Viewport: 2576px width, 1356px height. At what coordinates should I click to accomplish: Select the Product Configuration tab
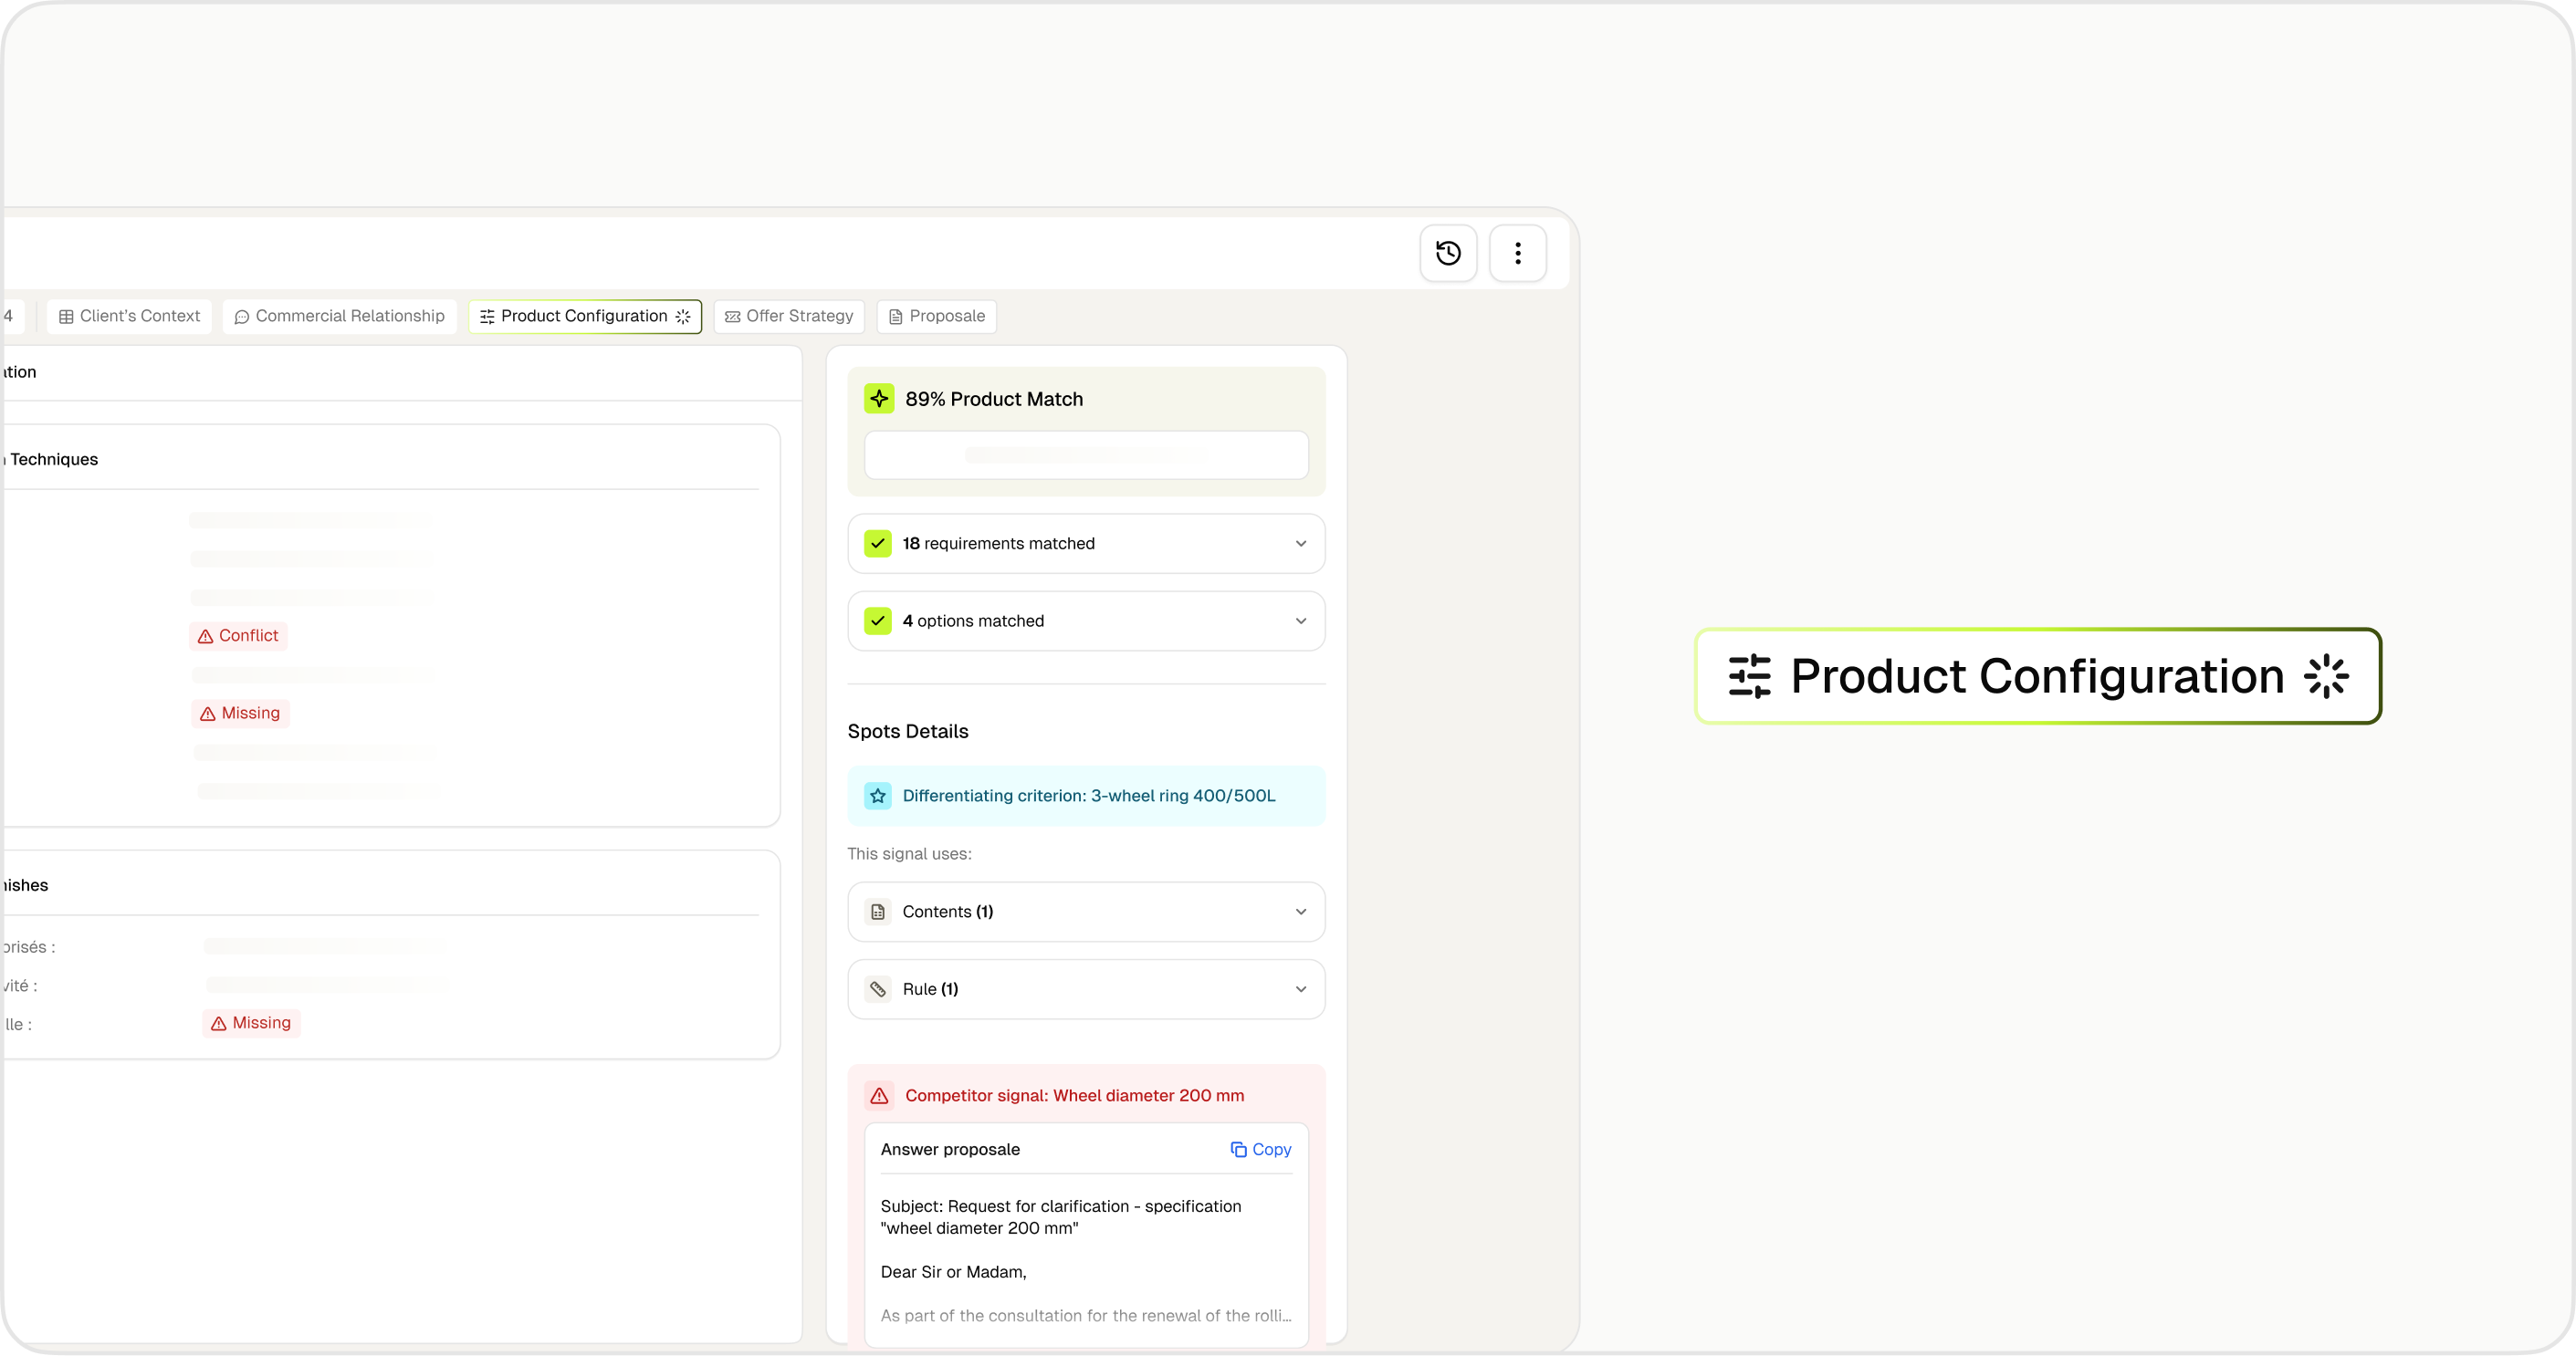[584, 316]
